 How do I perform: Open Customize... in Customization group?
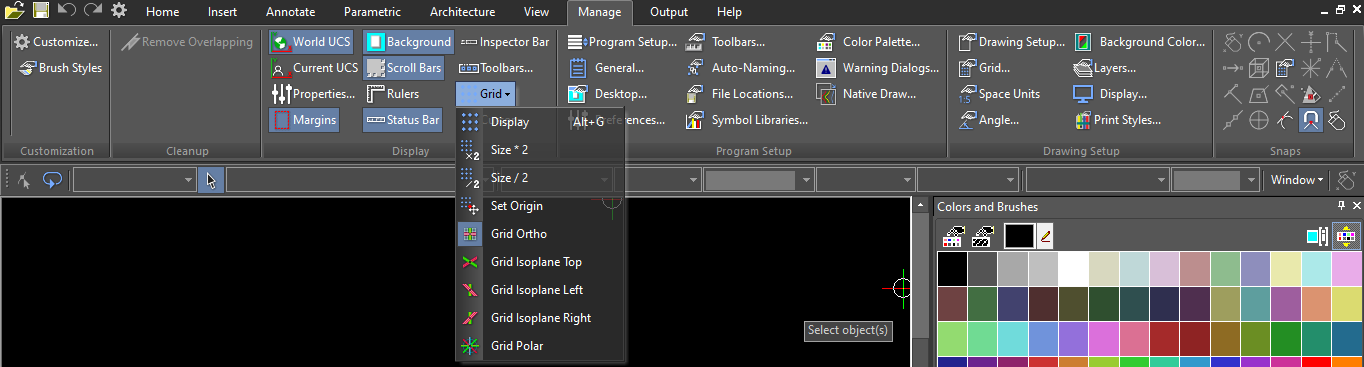coord(57,42)
